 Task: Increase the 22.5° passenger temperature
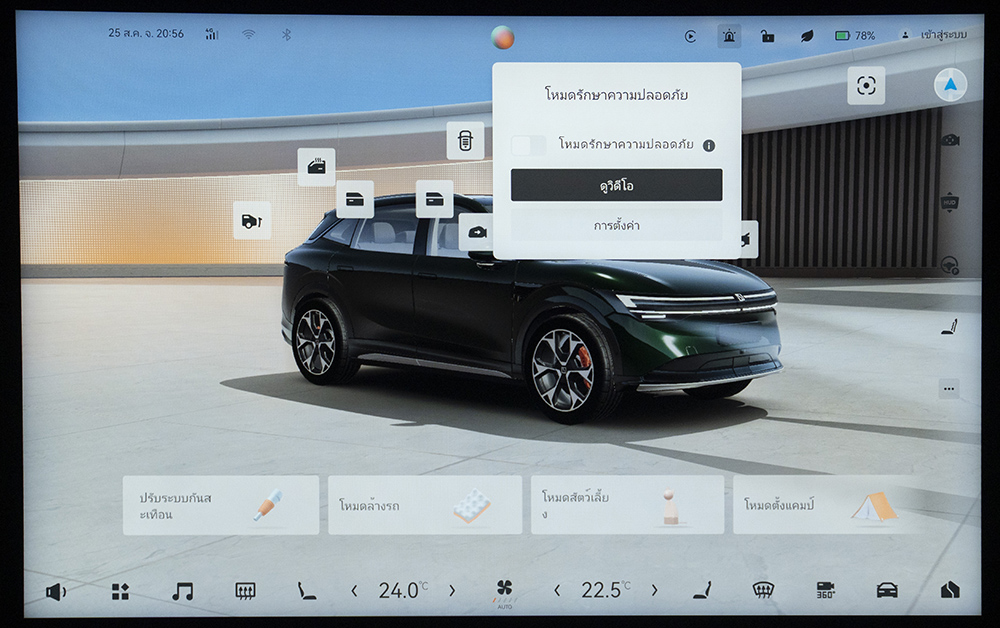[655, 590]
